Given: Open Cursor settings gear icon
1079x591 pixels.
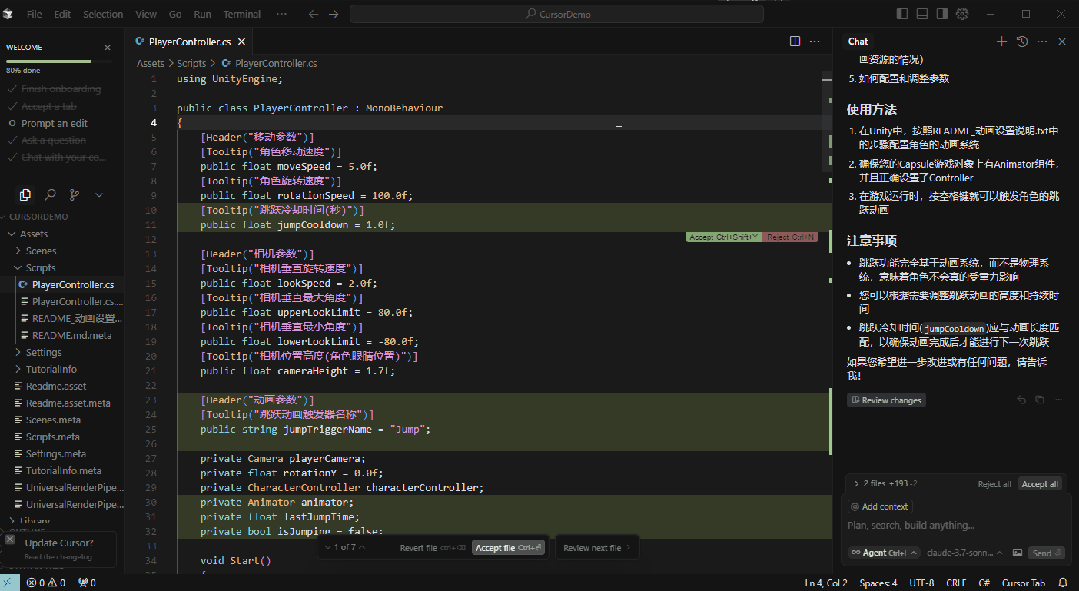Looking at the screenshot, I should [962, 14].
